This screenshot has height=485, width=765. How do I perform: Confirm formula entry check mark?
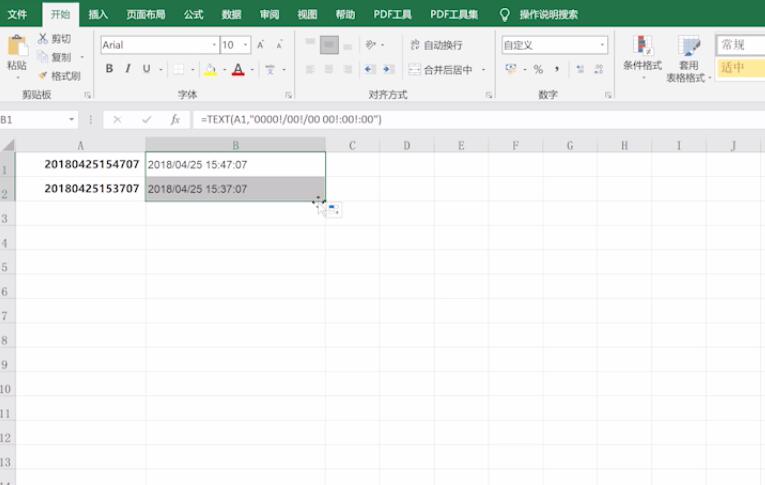pyautogui.click(x=146, y=120)
